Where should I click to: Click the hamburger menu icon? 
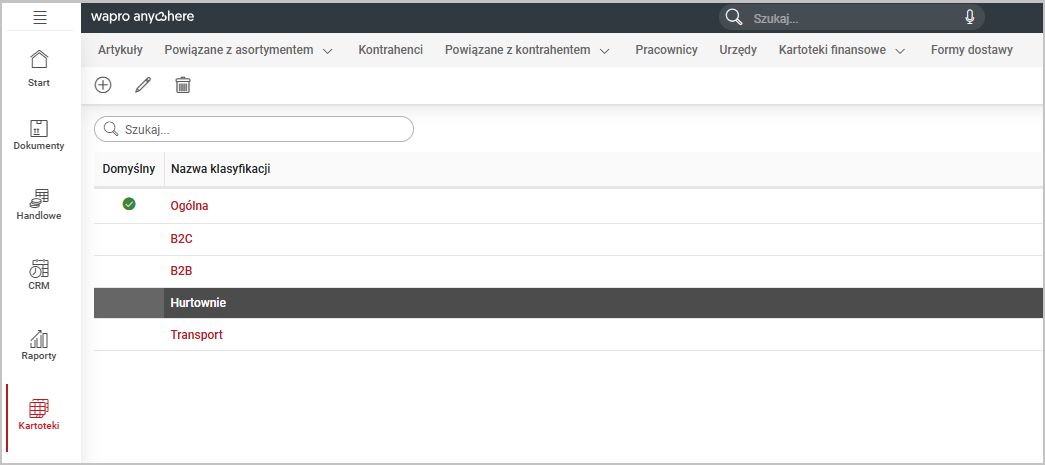point(40,17)
